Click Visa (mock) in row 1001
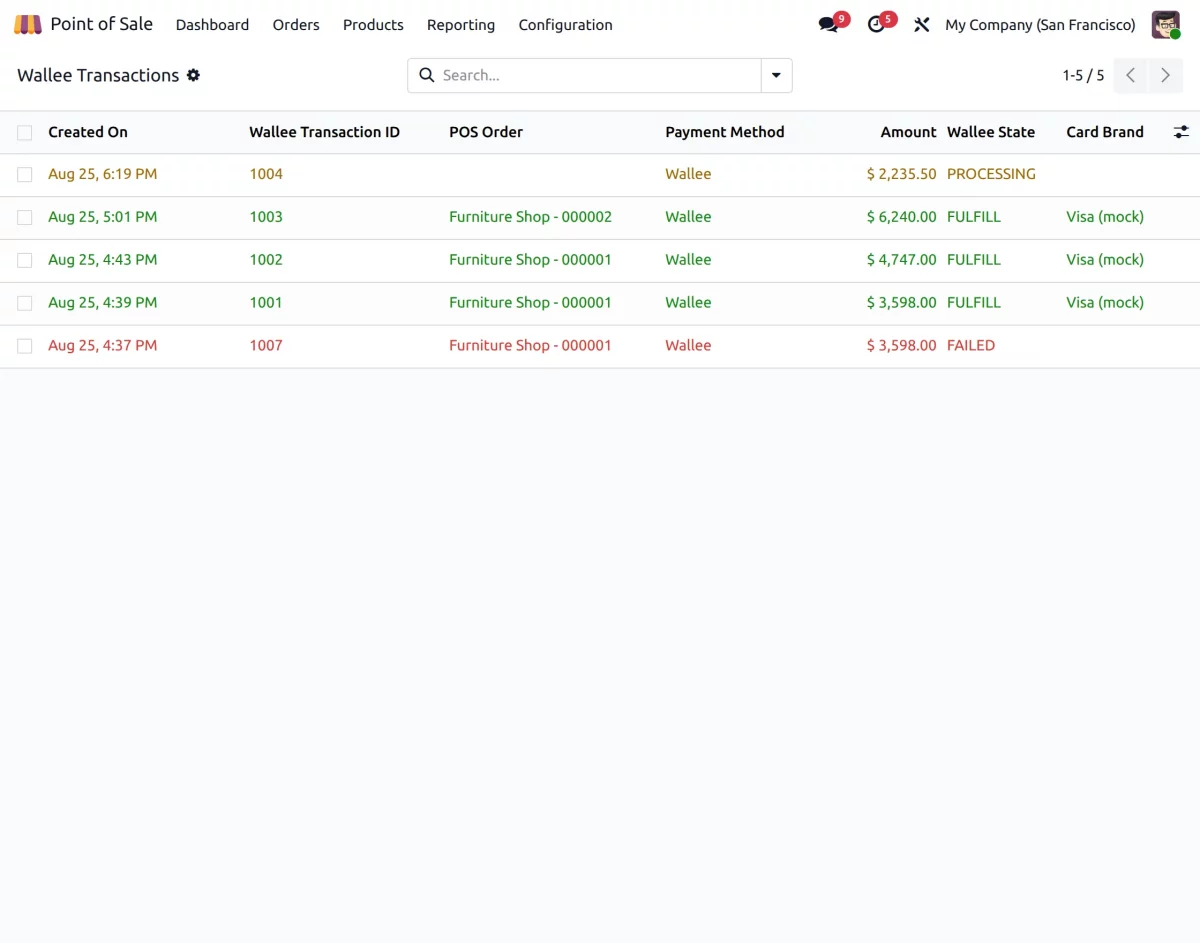Viewport: 1200px width, 943px height. click(x=1105, y=303)
